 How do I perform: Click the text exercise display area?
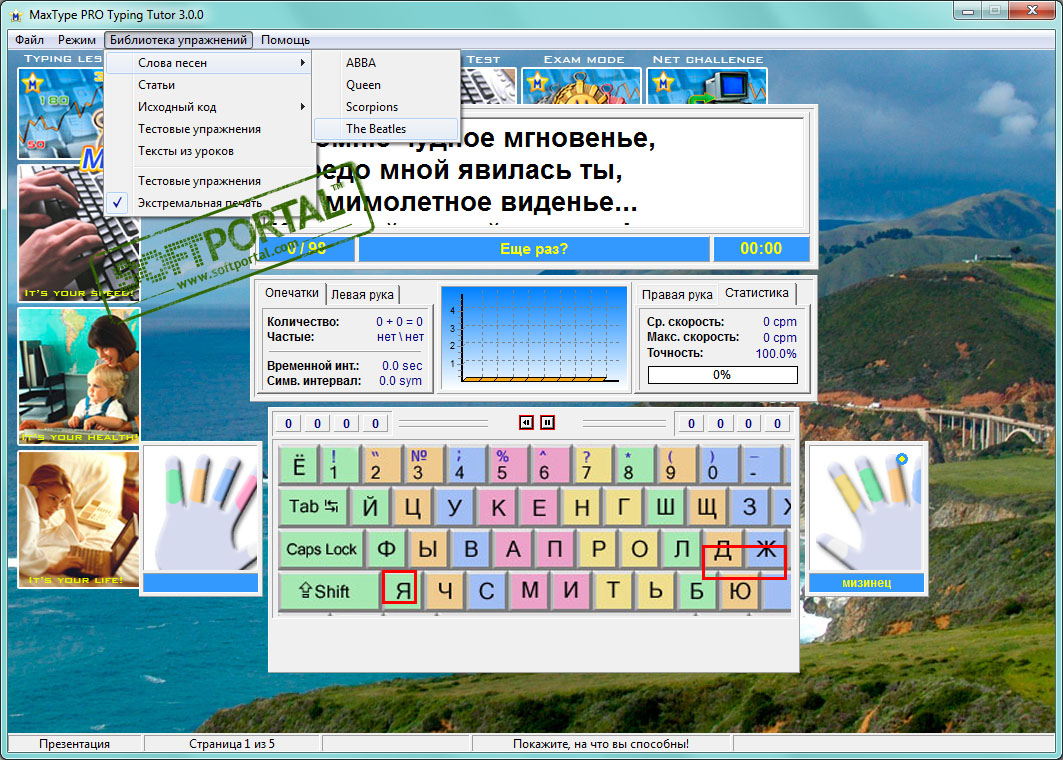pos(560,172)
